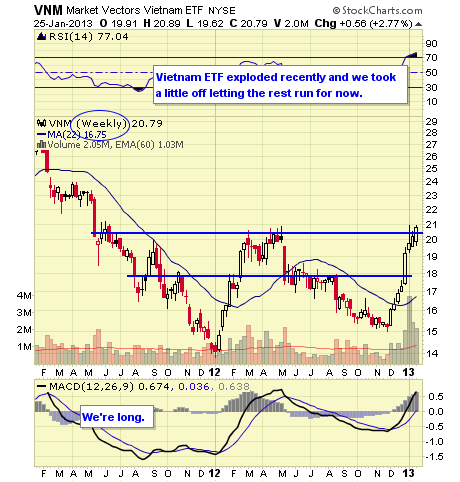This screenshot has height=482, width=460.
Task: Click the MACD black line legend marker
Action: [42, 386]
